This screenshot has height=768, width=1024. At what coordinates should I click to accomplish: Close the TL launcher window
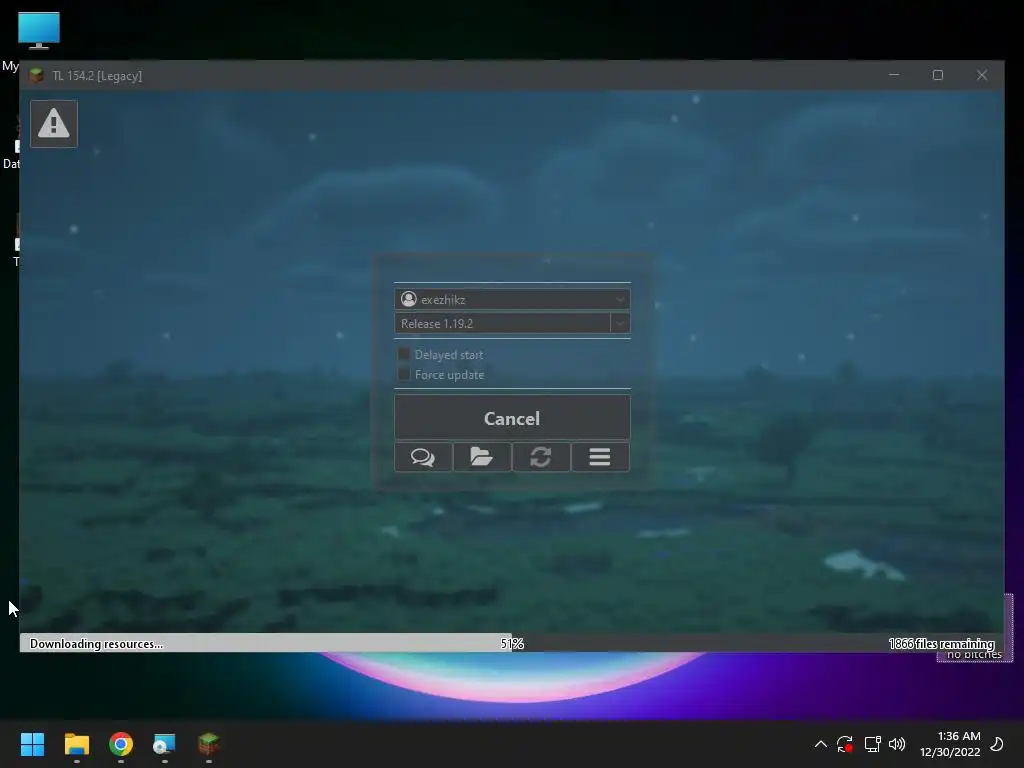982,75
